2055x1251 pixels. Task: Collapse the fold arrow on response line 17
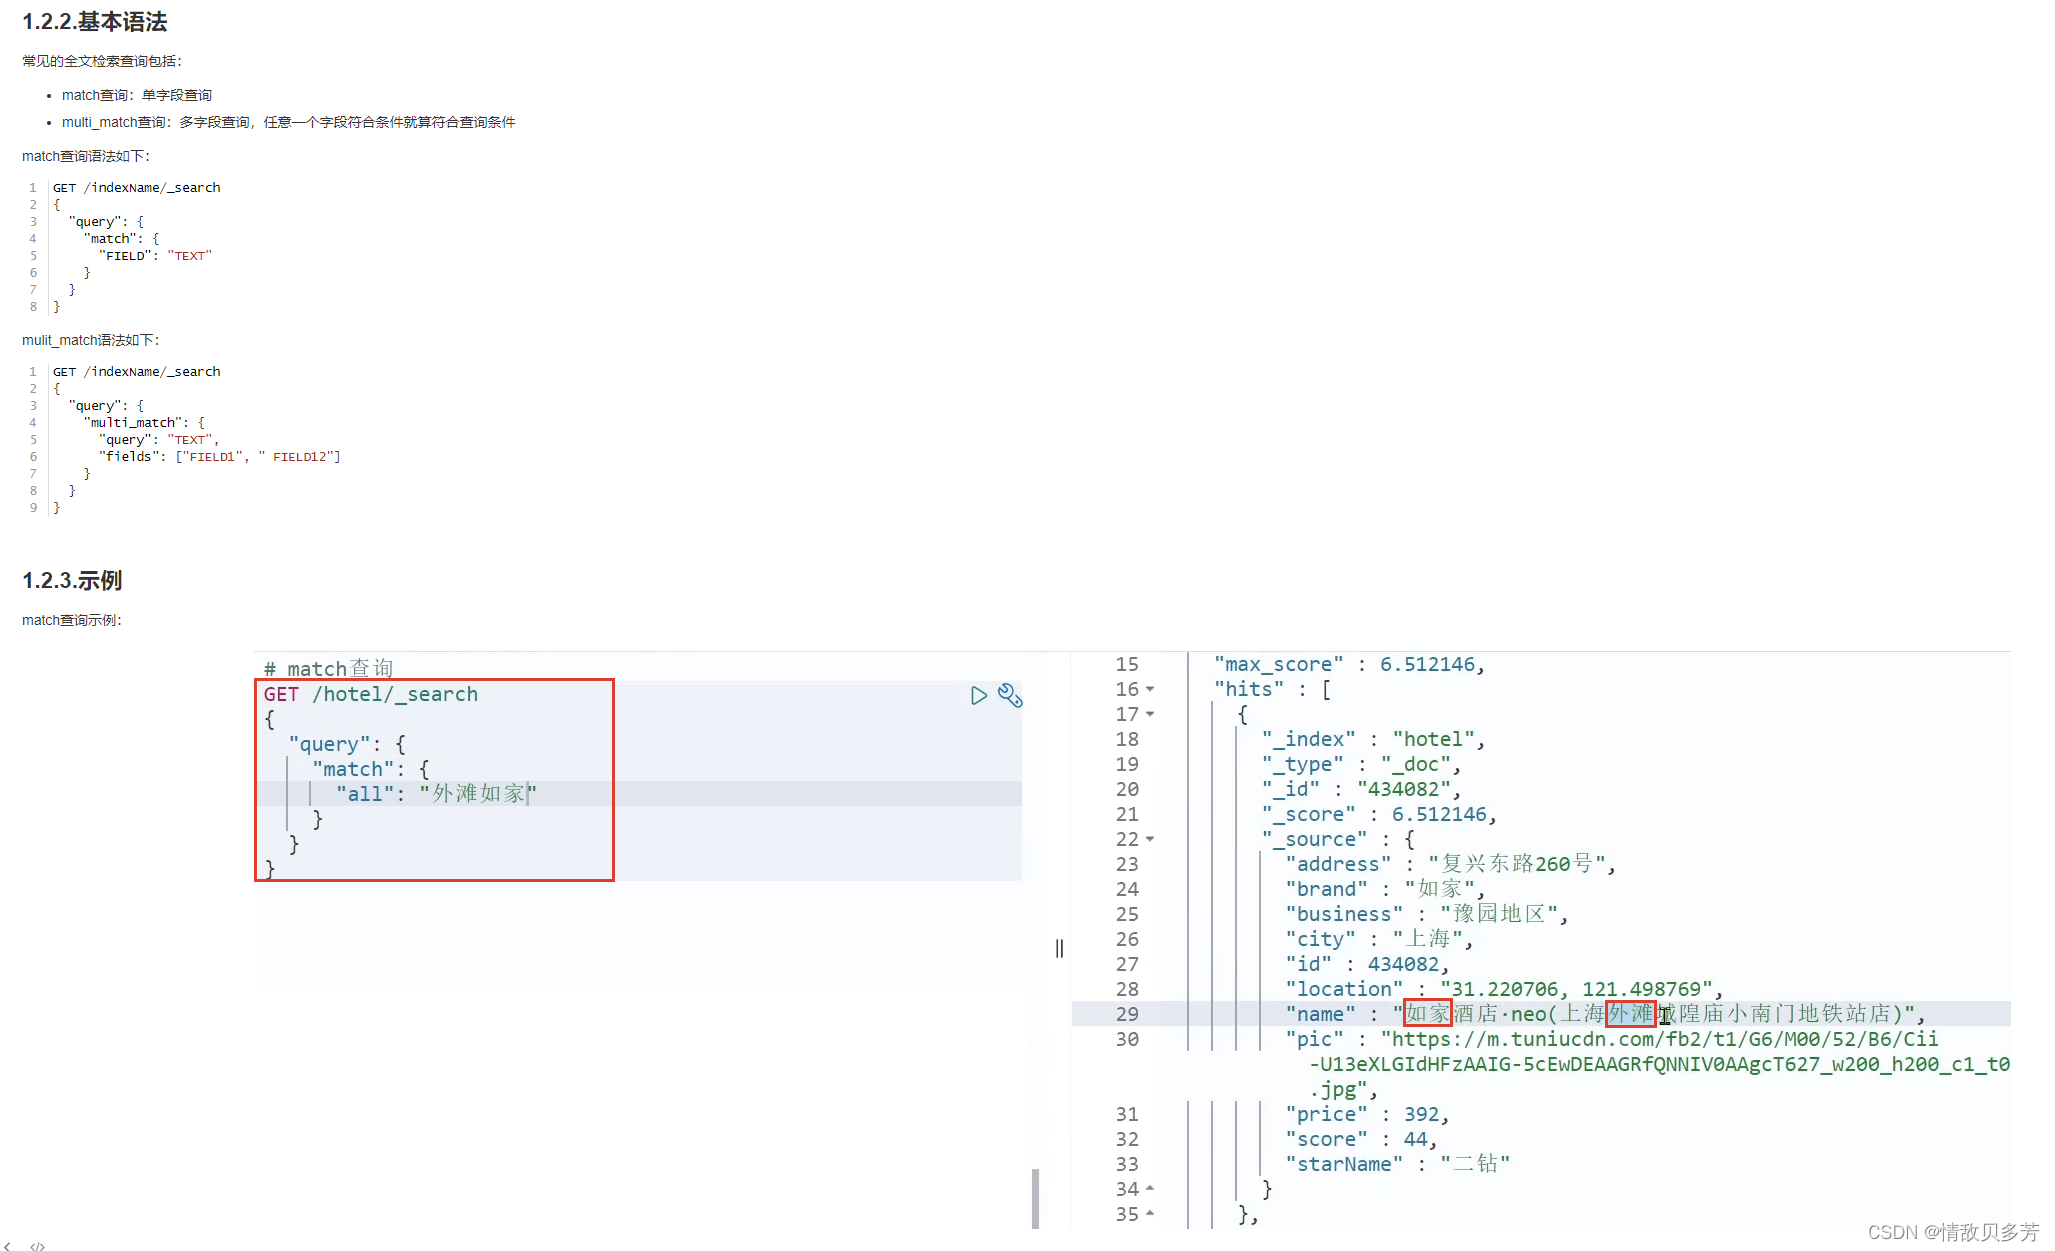click(1150, 714)
